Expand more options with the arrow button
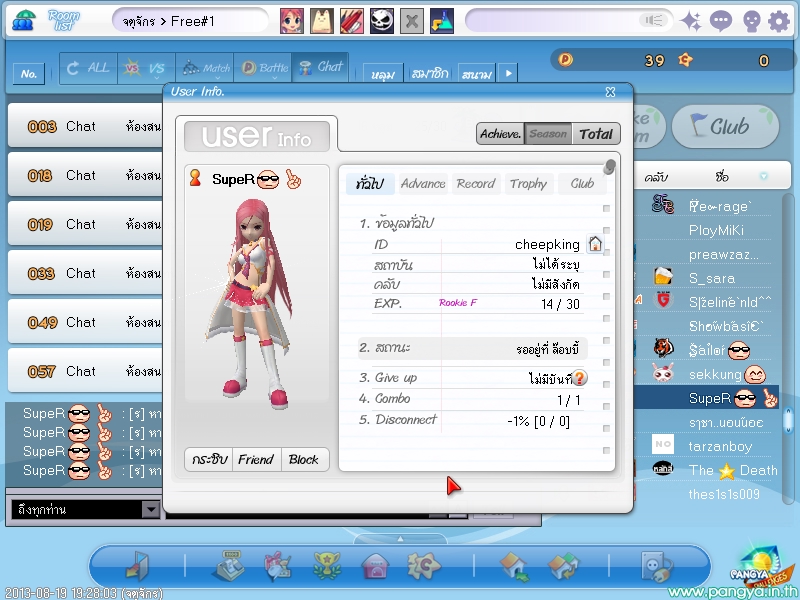This screenshot has height=600, width=800. point(508,73)
